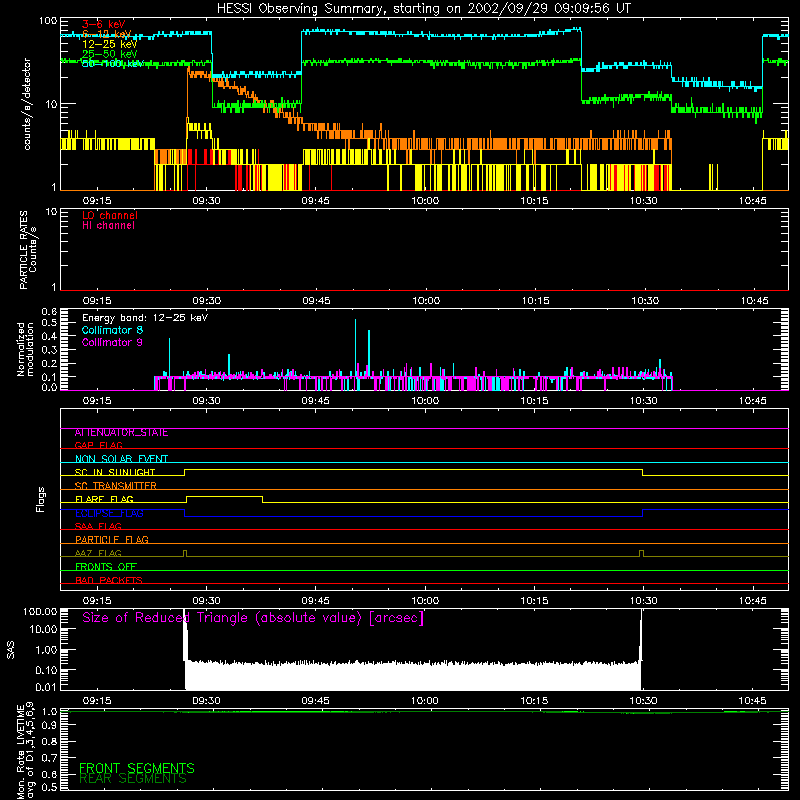Click the Flags vertical axis label
The height and width of the screenshot is (800, 800).
tap(41, 499)
